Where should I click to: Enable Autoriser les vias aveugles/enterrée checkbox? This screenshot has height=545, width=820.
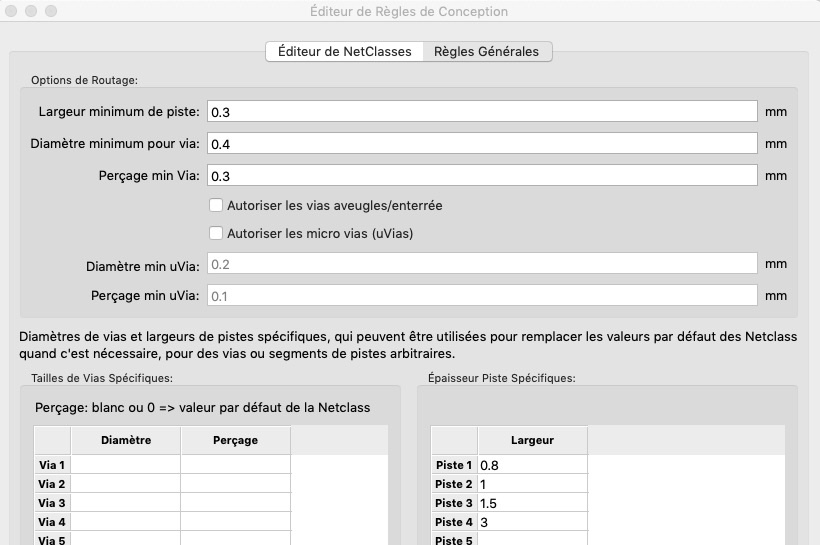[x=216, y=206]
